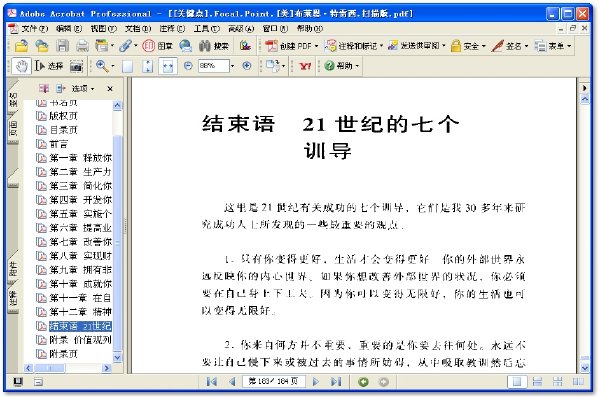Go to the first page

(212, 381)
